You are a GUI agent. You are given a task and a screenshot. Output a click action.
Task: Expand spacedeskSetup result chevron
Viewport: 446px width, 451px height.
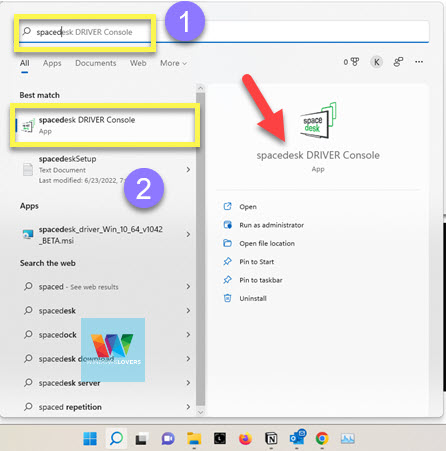tap(188, 169)
